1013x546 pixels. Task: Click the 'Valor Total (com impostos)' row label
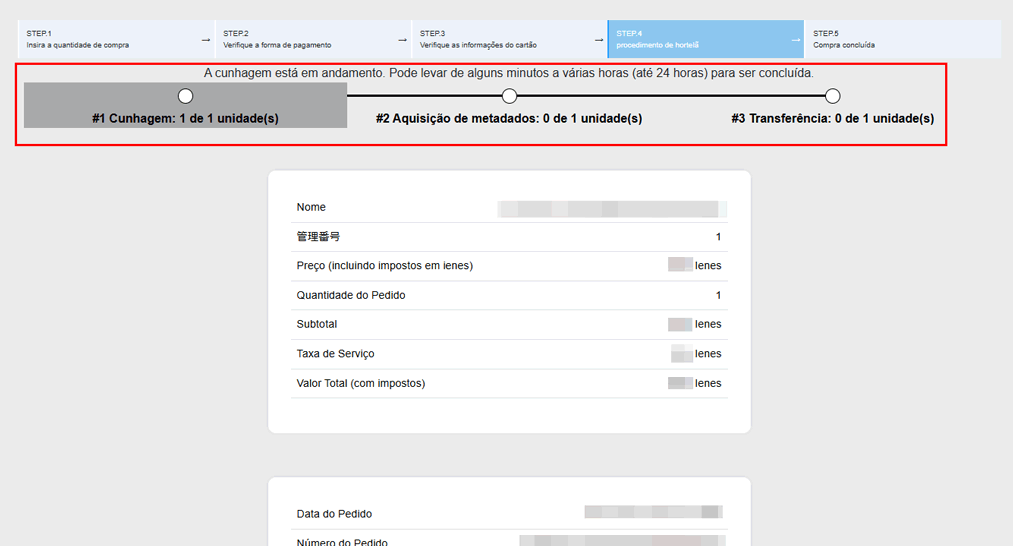pos(360,383)
